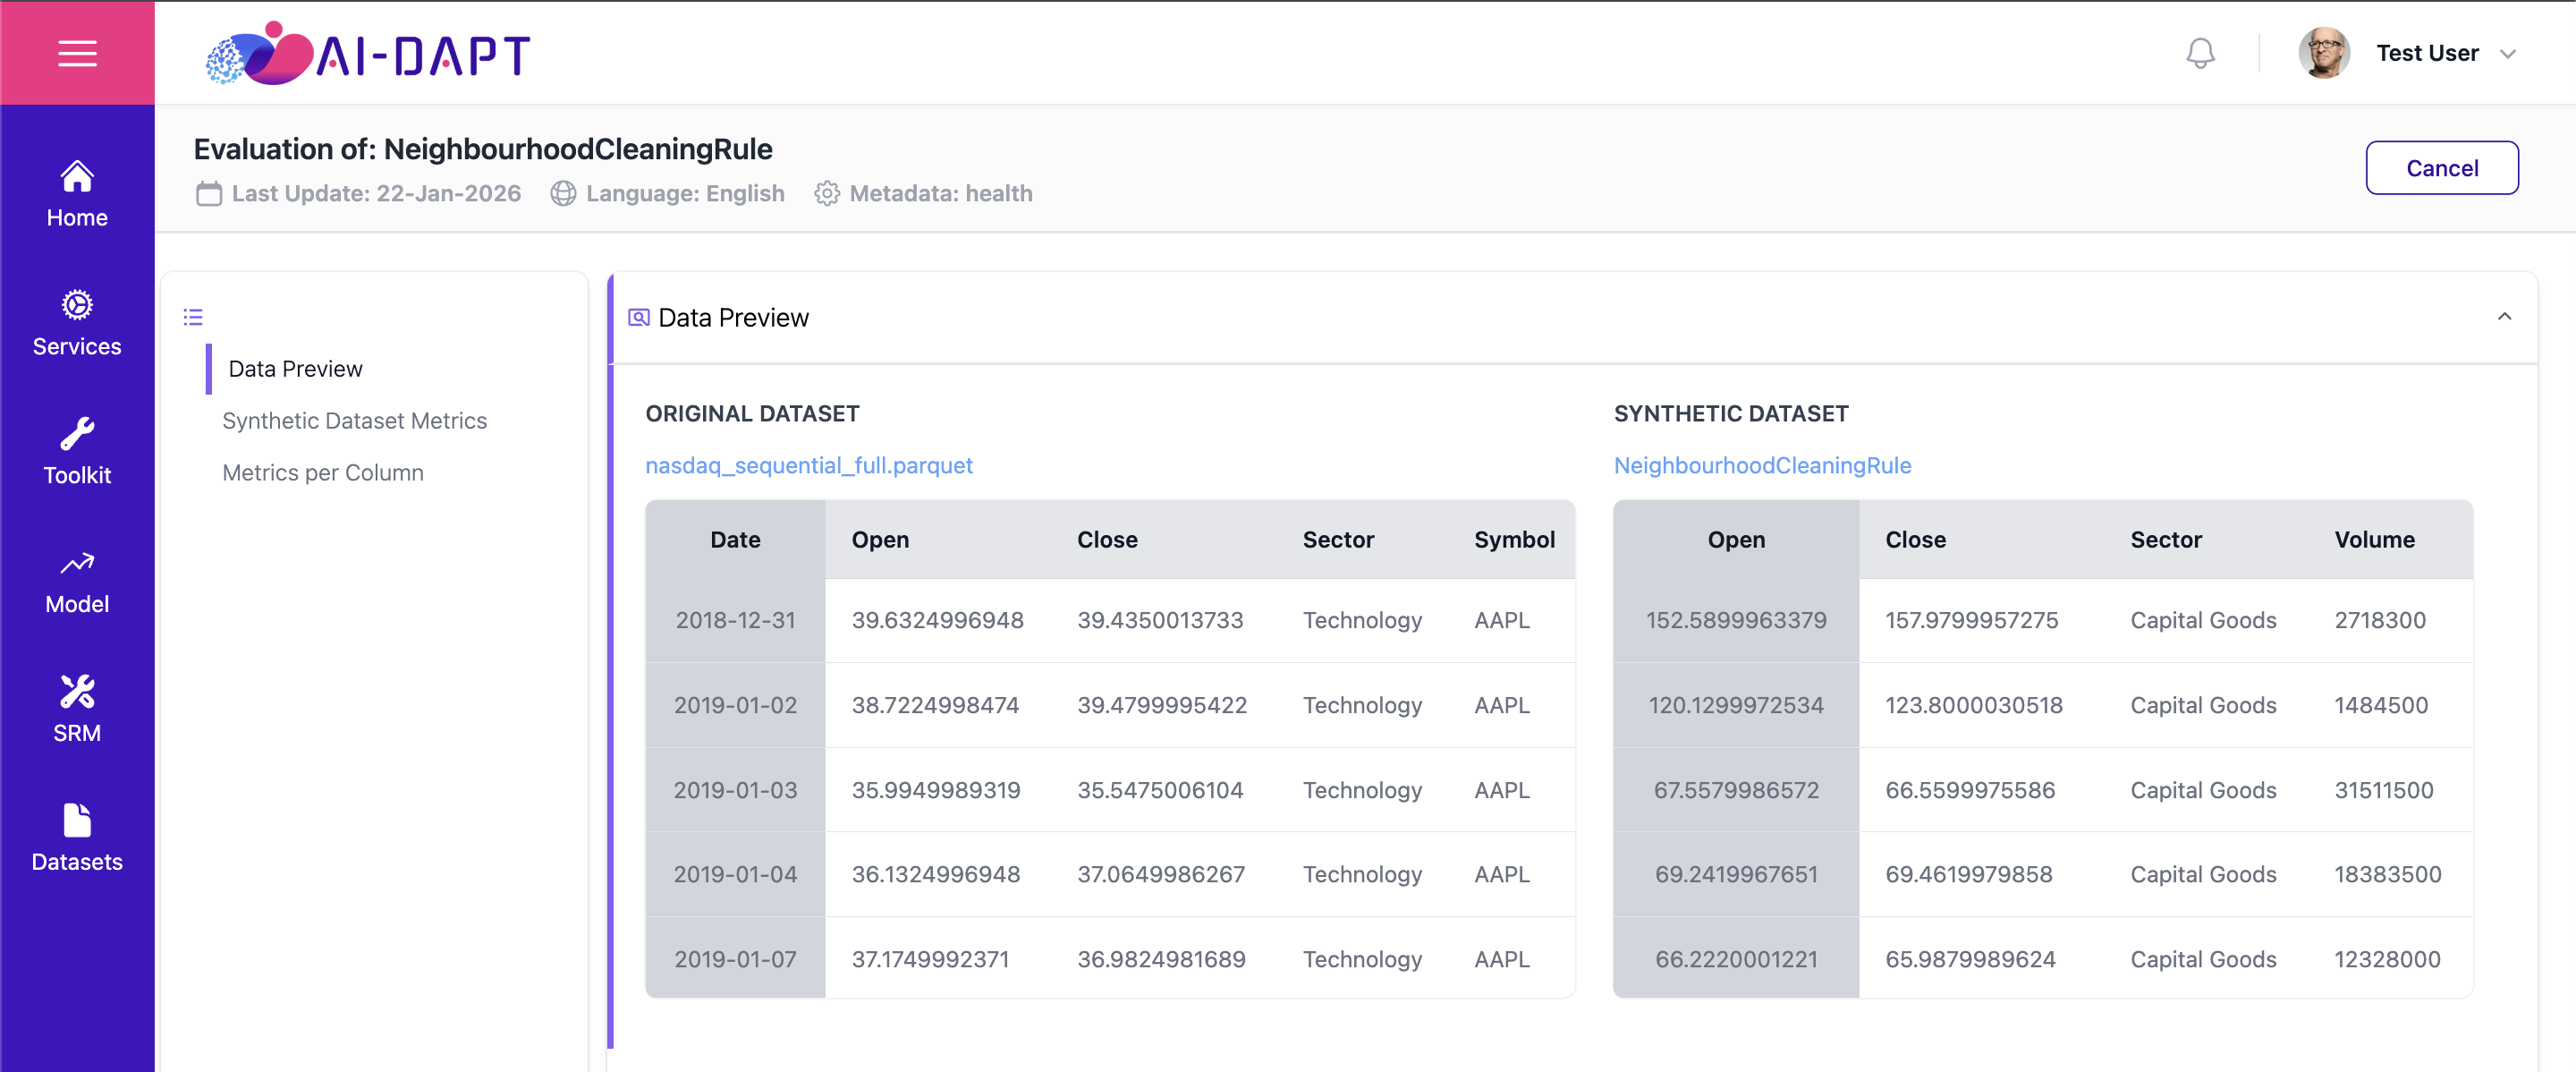This screenshot has width=2576, height=1072.
Task: Open NeighbourhoodCleaningRule dataset link
Action: tap(1762, 465)
